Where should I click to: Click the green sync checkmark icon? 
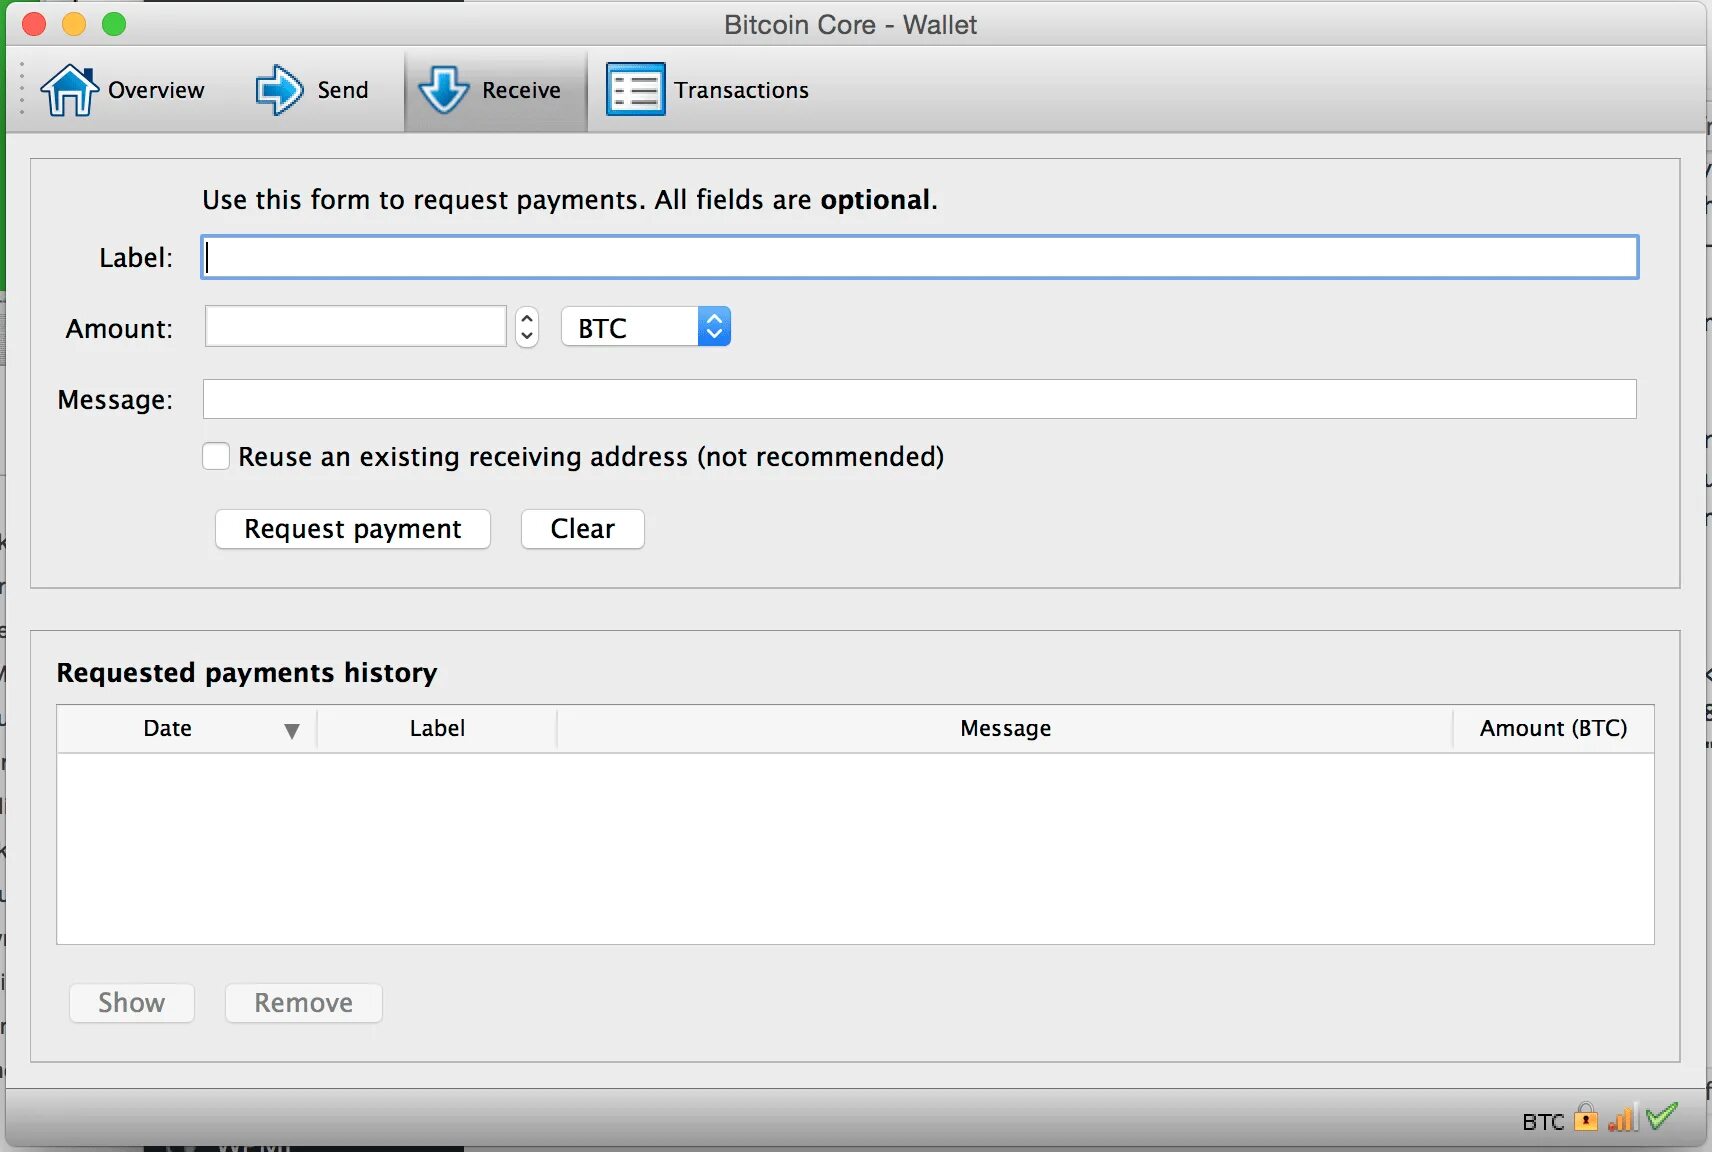[x=1661, y=1116]
